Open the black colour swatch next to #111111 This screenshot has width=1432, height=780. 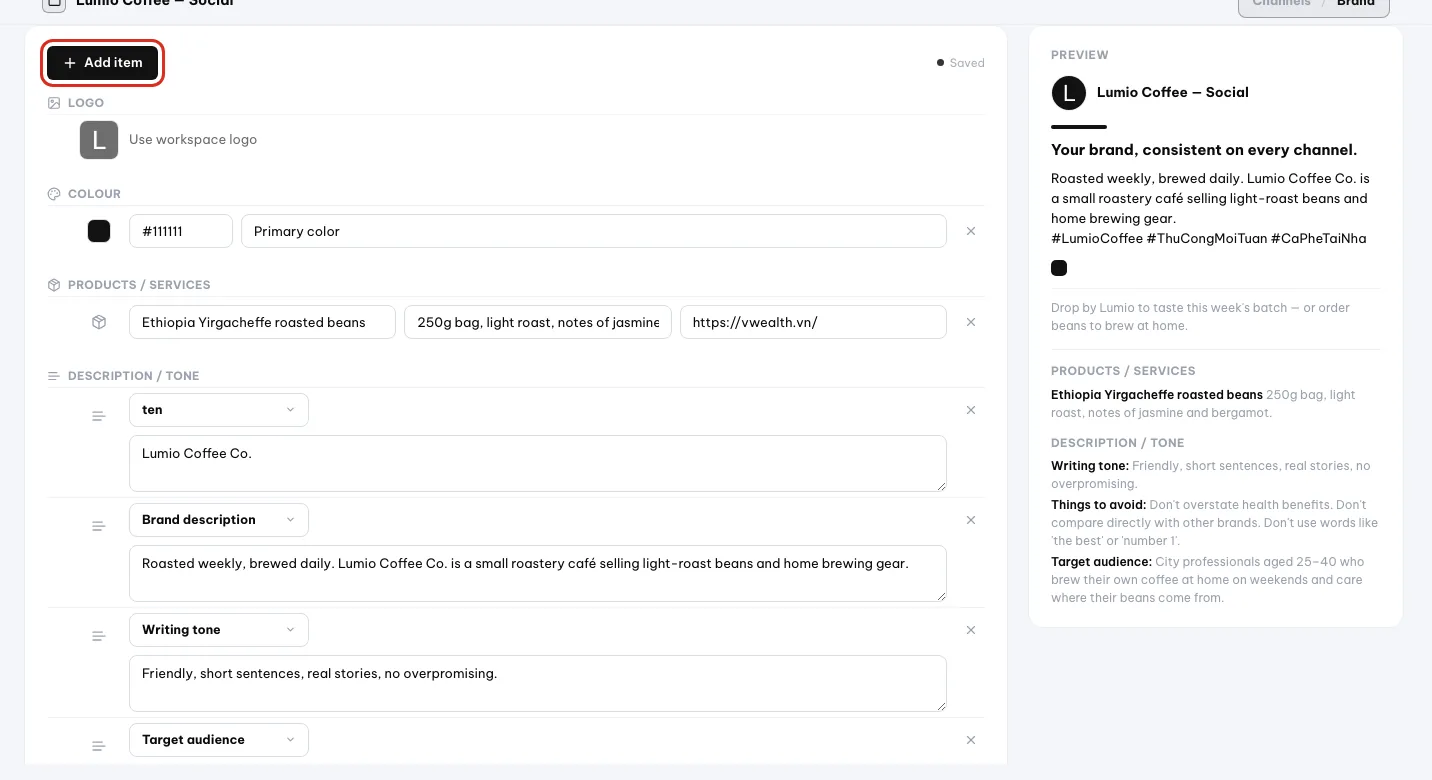pyautogui.click(x=99, y=231)
